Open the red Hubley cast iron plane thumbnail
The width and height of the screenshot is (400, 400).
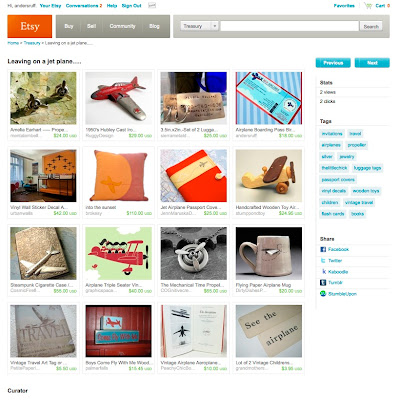pyautogui.click(x=118, y=98)
